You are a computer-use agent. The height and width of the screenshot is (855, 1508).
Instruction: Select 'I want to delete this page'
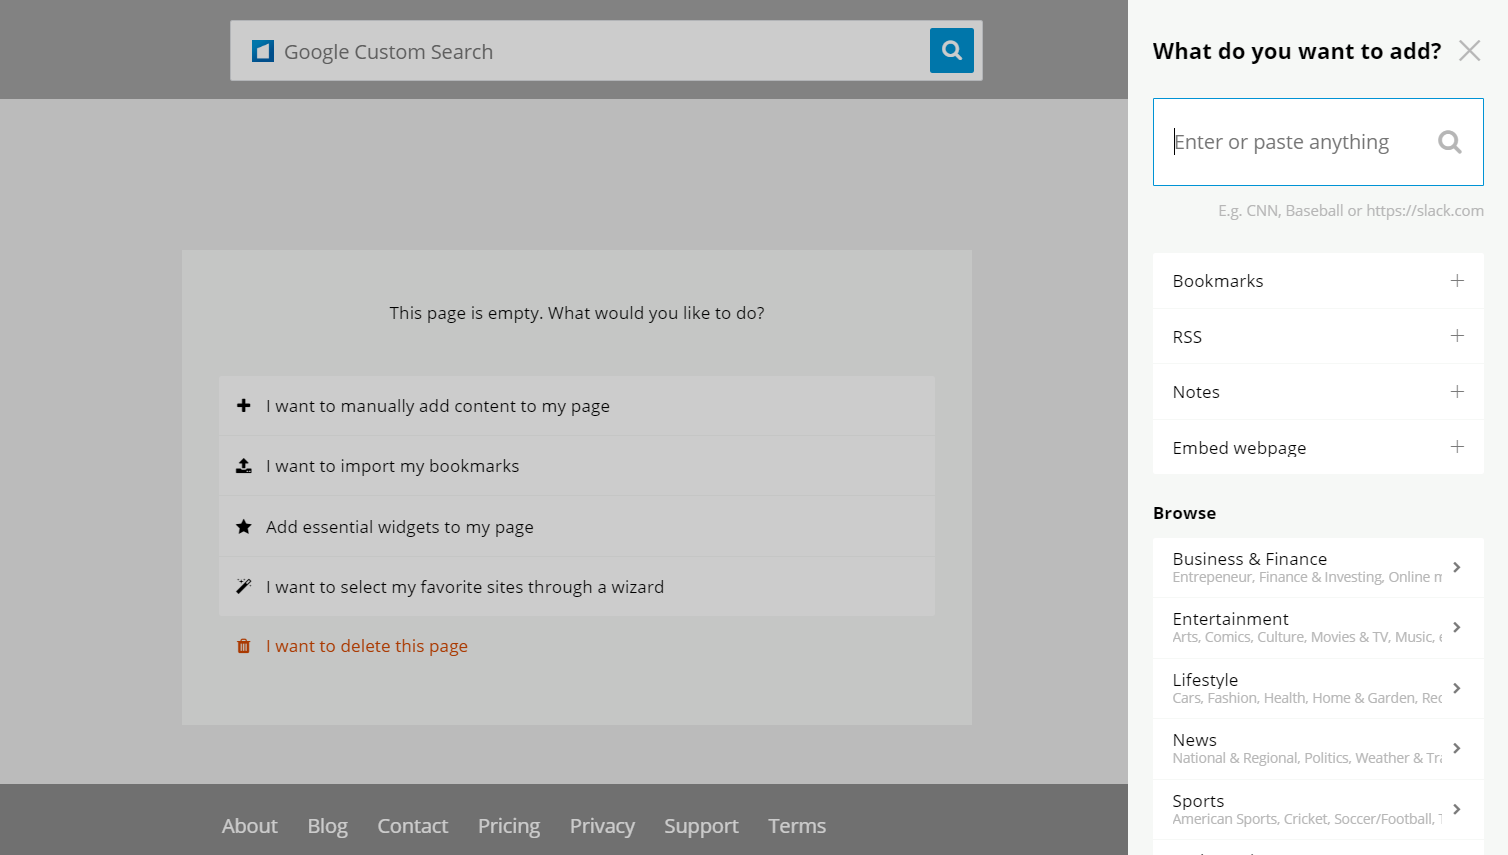366,646
